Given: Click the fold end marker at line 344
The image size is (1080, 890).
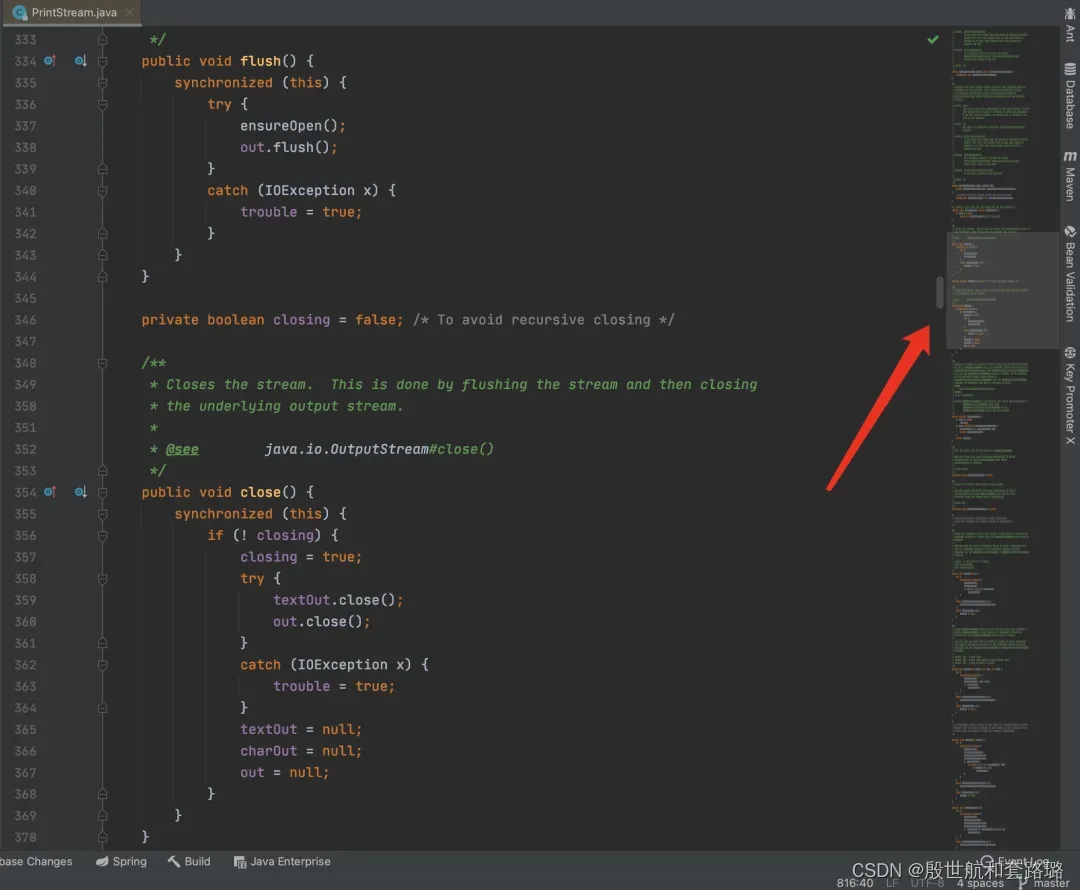Looking at the screenshot, I should point(103,277).
